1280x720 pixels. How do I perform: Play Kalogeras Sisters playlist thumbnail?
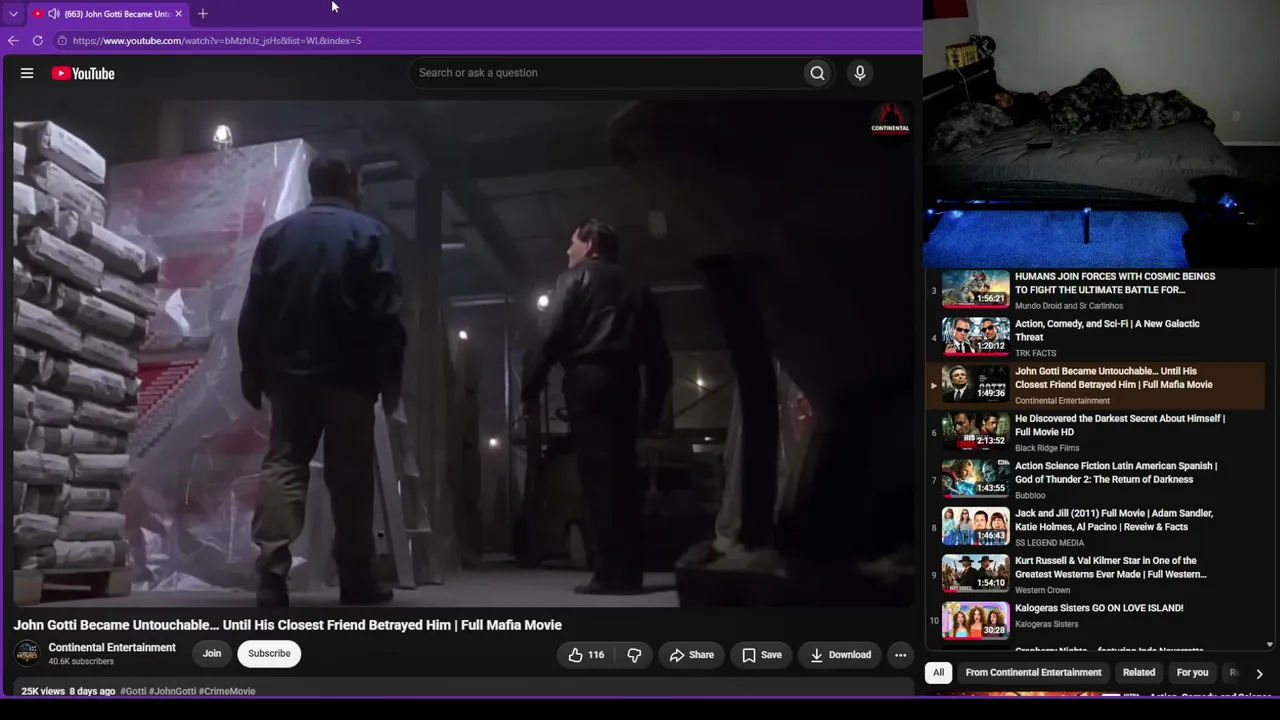[976, 620]
